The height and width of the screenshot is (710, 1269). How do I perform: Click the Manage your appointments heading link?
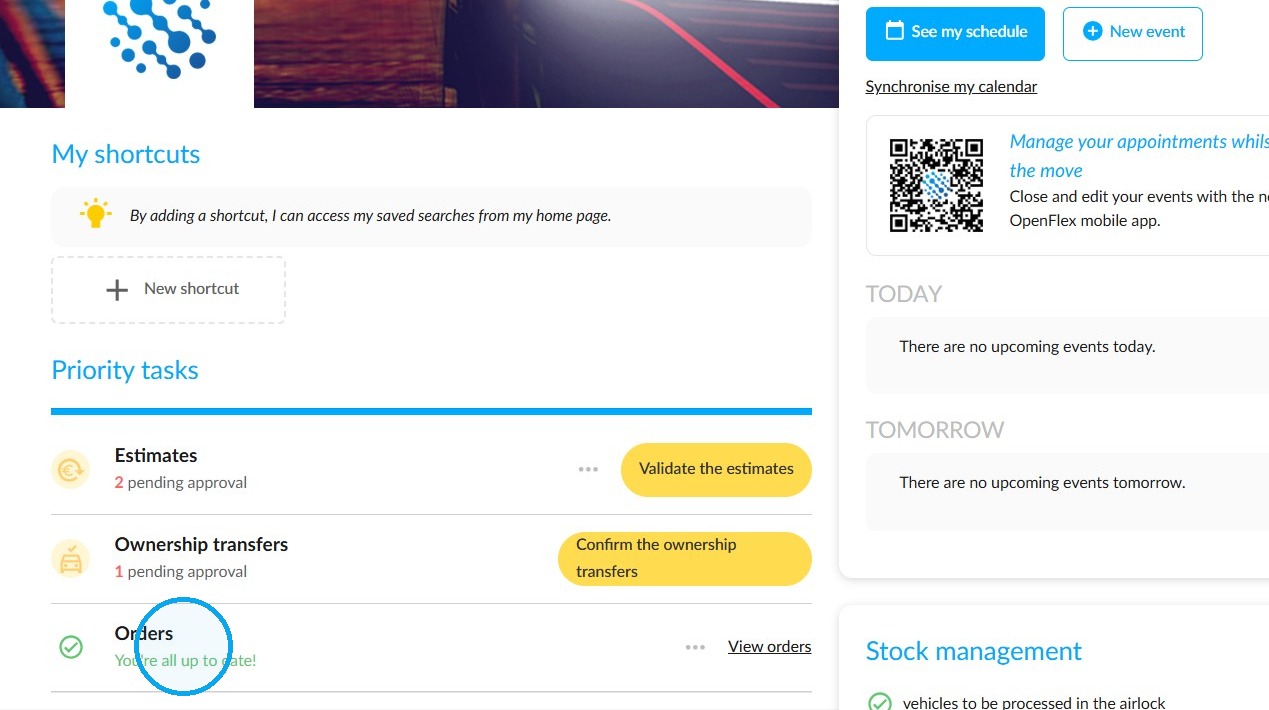click(1139, 156)
